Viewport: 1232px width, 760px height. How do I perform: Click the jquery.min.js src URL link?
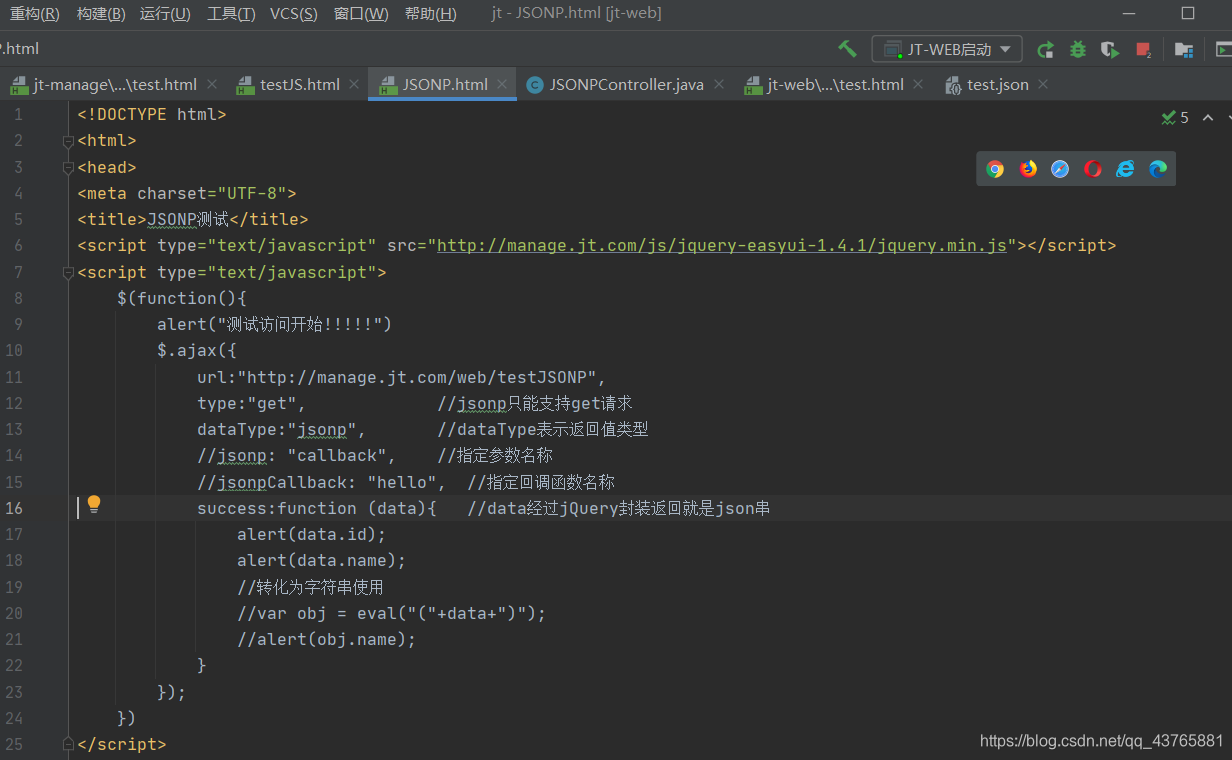point(722,246)
